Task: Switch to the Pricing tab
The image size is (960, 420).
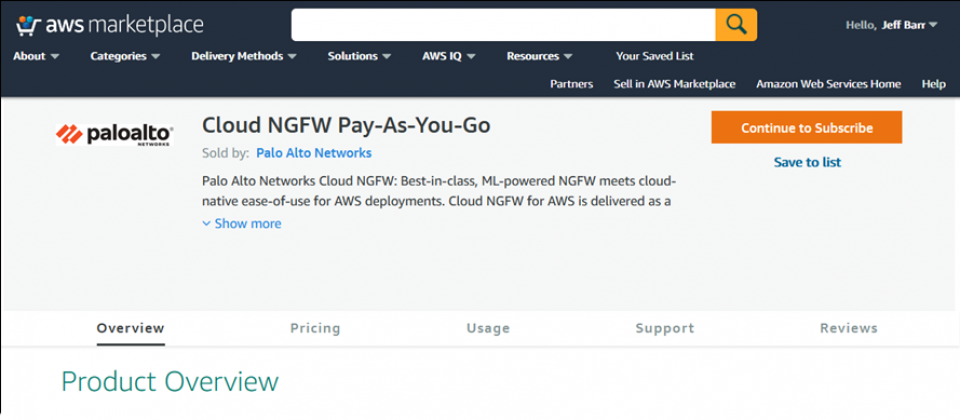Action: 315,329
